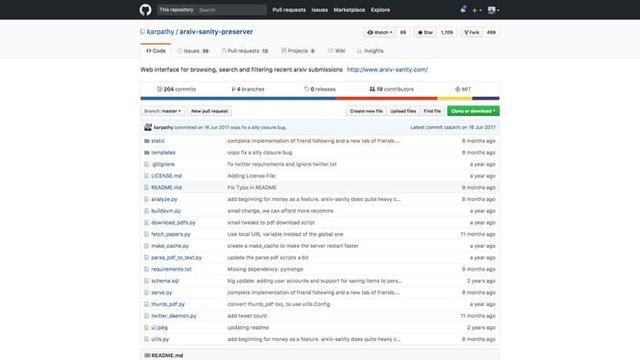640x360 pixels.
Task: Open the Clone or download dropdown
Action: pos(473,111)
